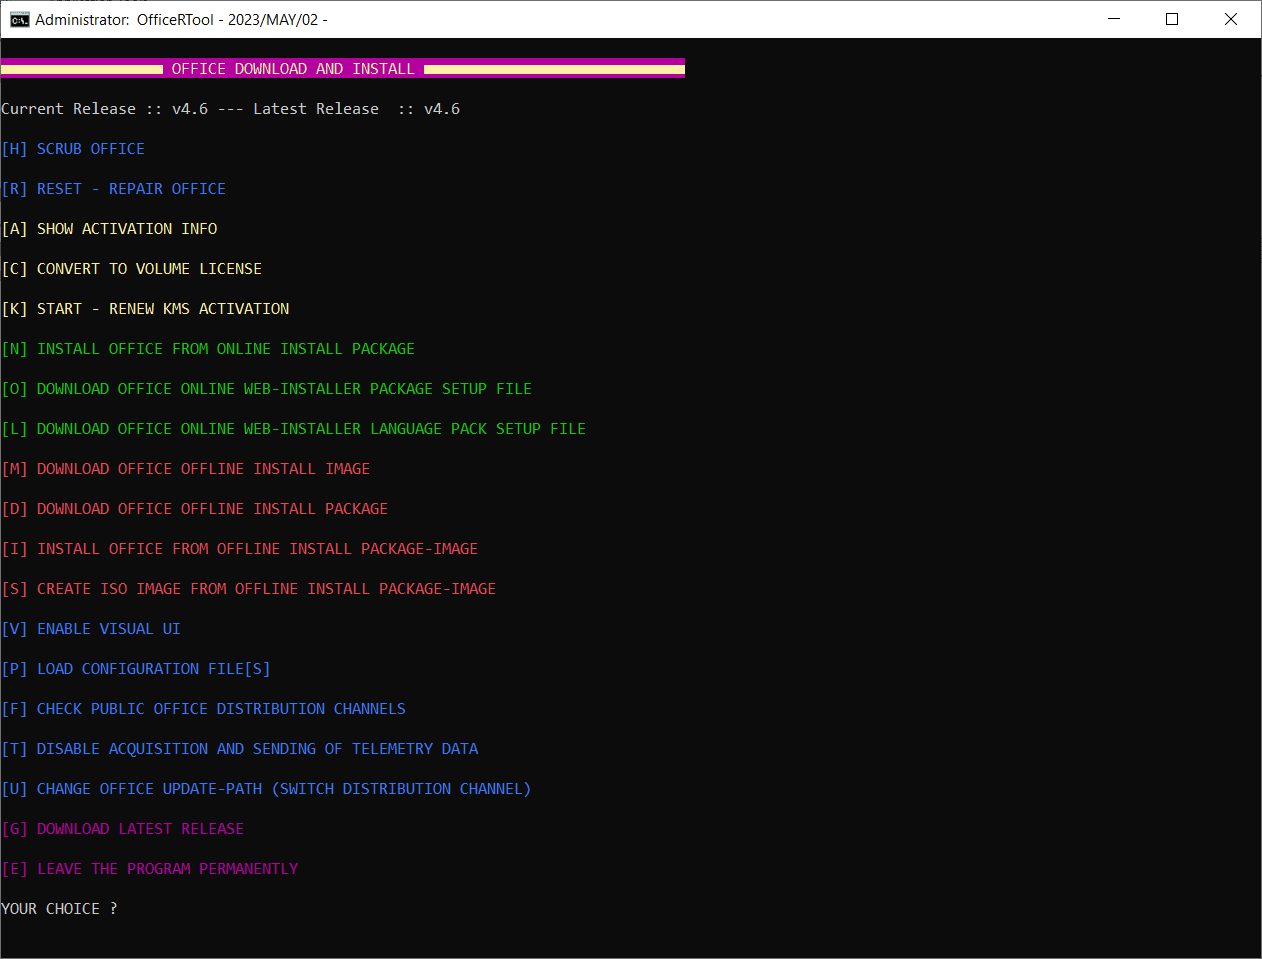This screenshot has width=1262, height=959.
Task: Close the OfficeRTool console window
Action: 1231,19
